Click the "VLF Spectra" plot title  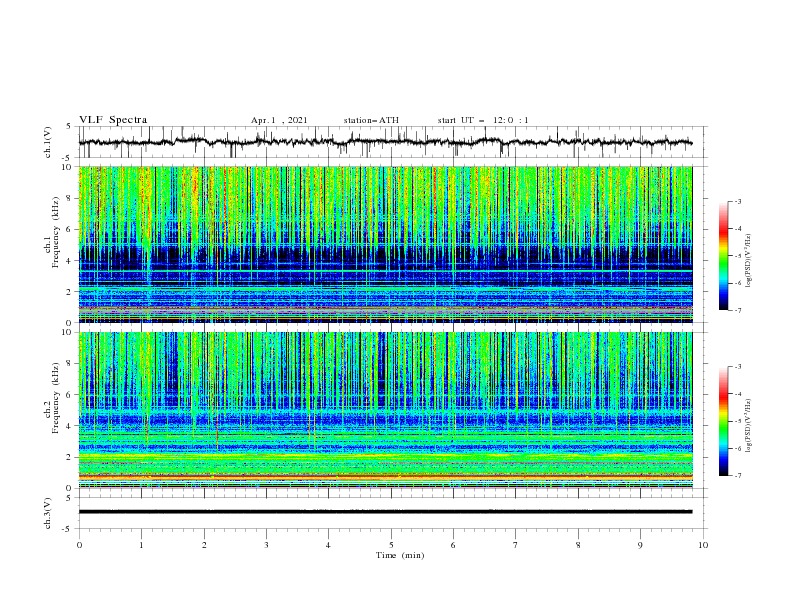[x=113, y=120]
